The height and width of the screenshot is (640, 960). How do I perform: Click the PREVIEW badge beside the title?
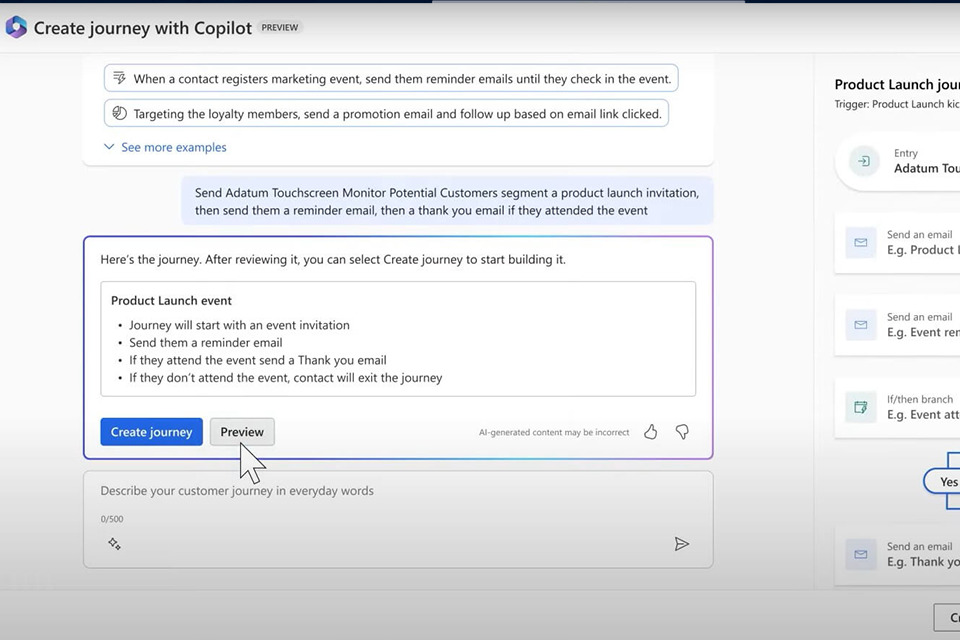[x=280, y=28]
